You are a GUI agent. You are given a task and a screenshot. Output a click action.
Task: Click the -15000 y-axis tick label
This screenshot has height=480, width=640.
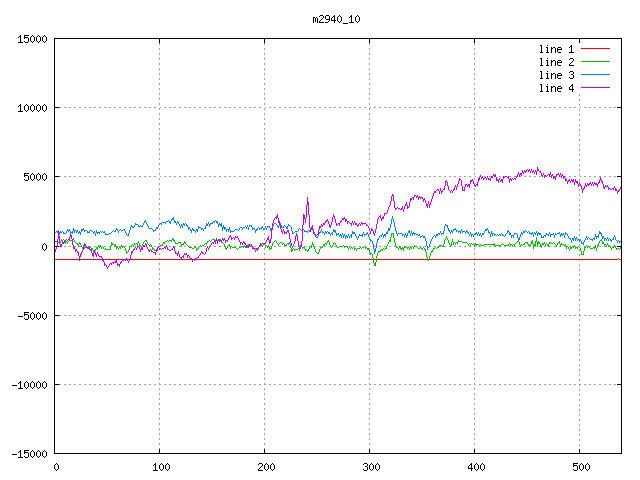tap(28, 453)
